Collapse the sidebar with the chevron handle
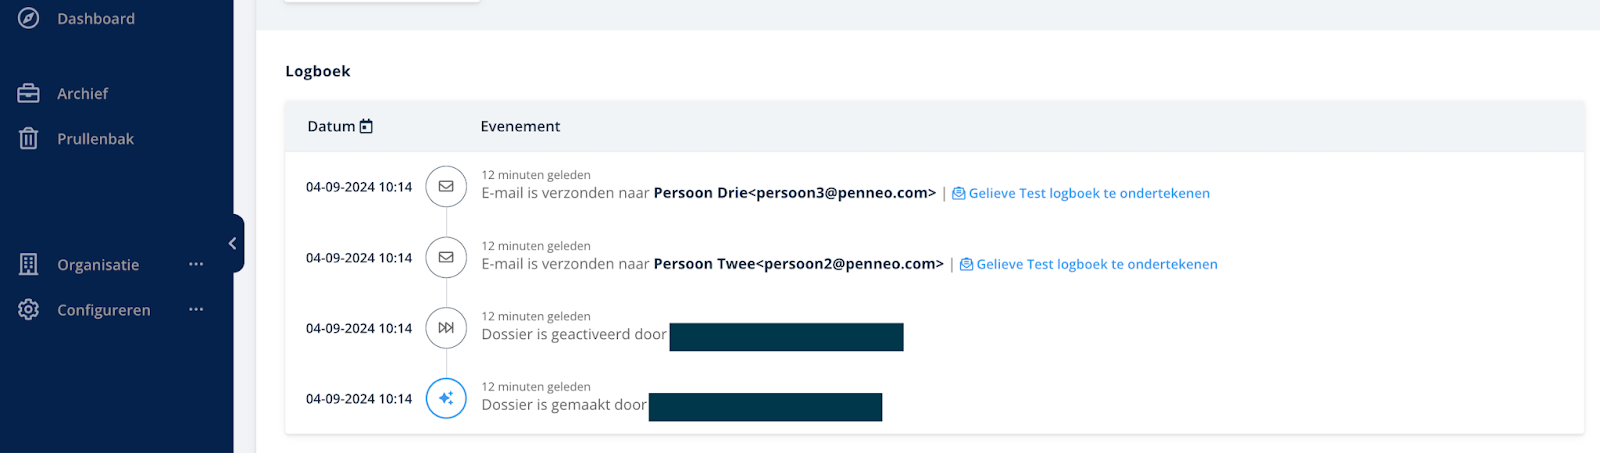This screenshot has width=1600, height=453. click(x=233, y=243)
